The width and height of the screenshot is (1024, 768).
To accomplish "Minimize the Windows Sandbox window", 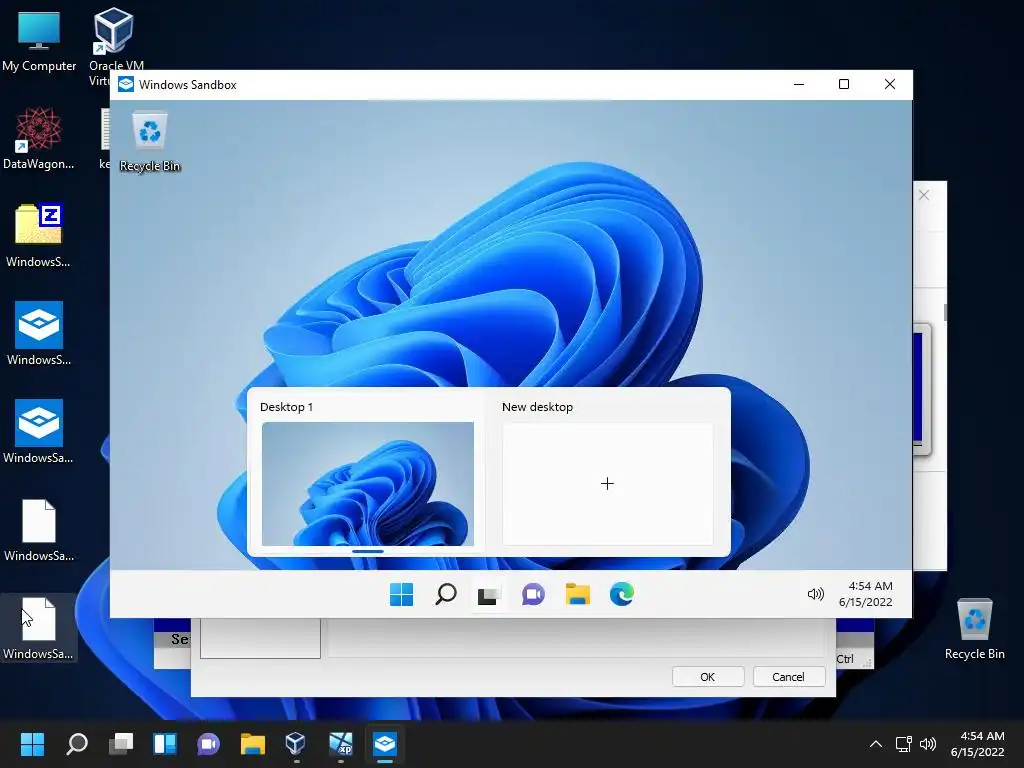I will point(799,84).
